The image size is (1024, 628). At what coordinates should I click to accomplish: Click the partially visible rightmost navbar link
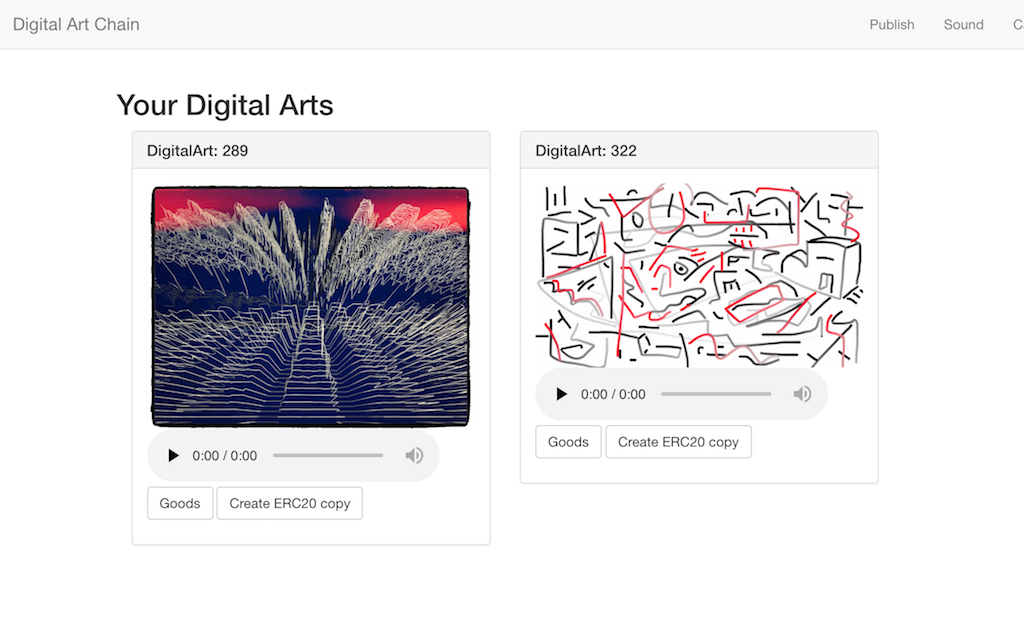1017,25
